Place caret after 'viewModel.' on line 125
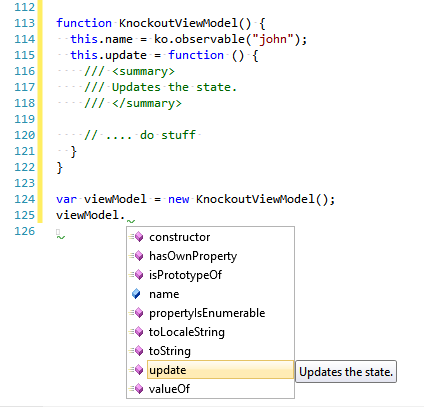424x407 pixels. tap(126, 215)
